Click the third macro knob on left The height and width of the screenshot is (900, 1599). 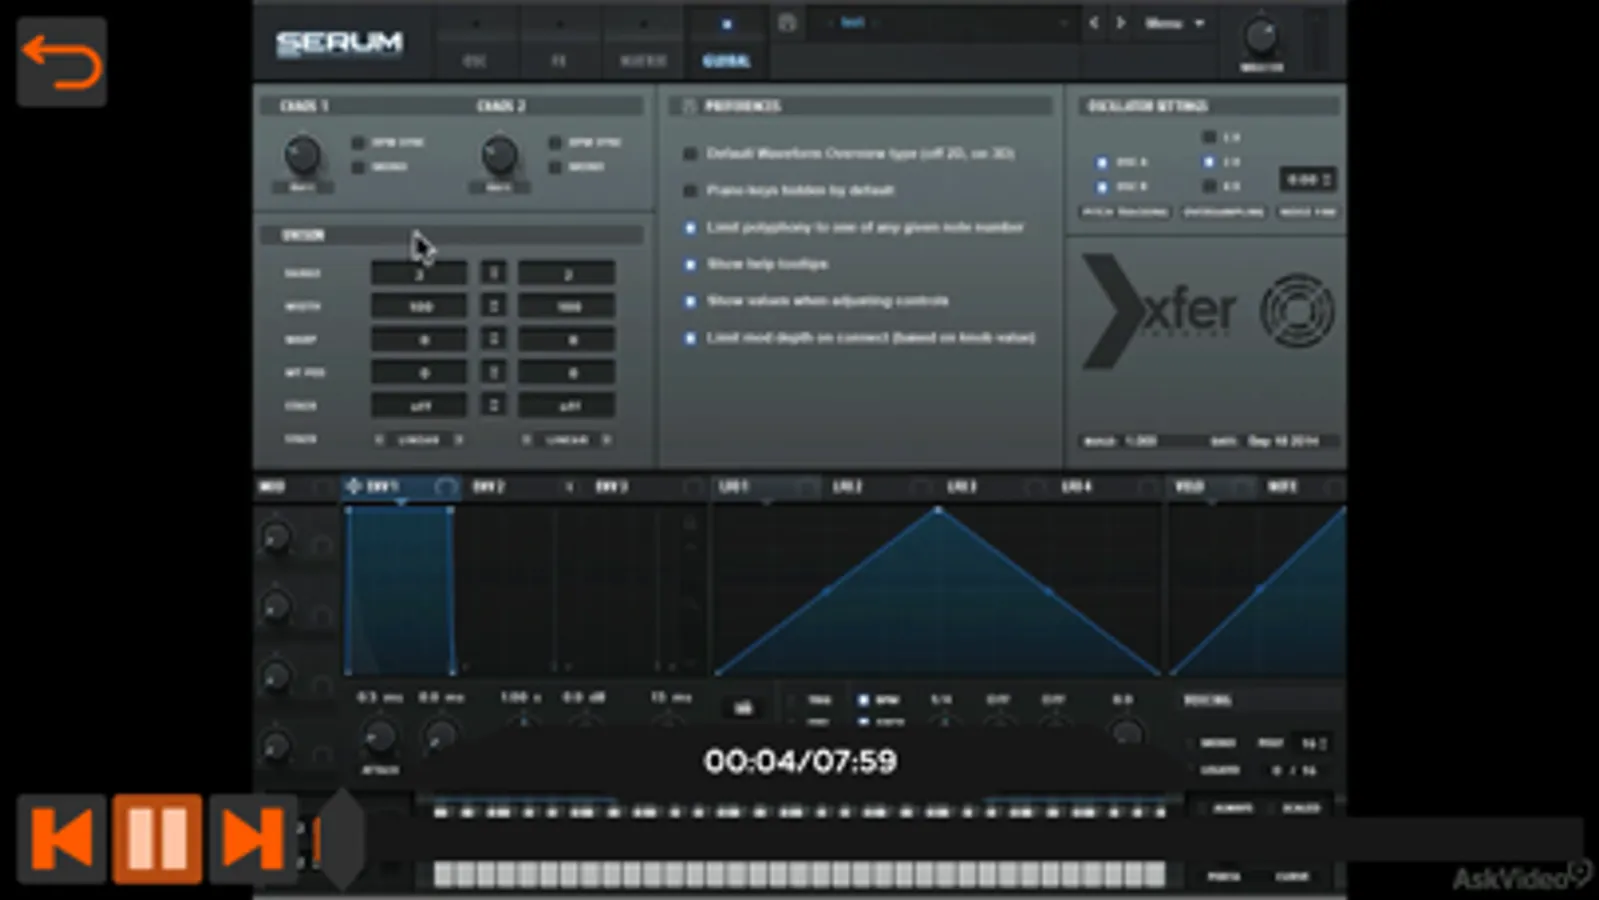(x=276, y=676)
